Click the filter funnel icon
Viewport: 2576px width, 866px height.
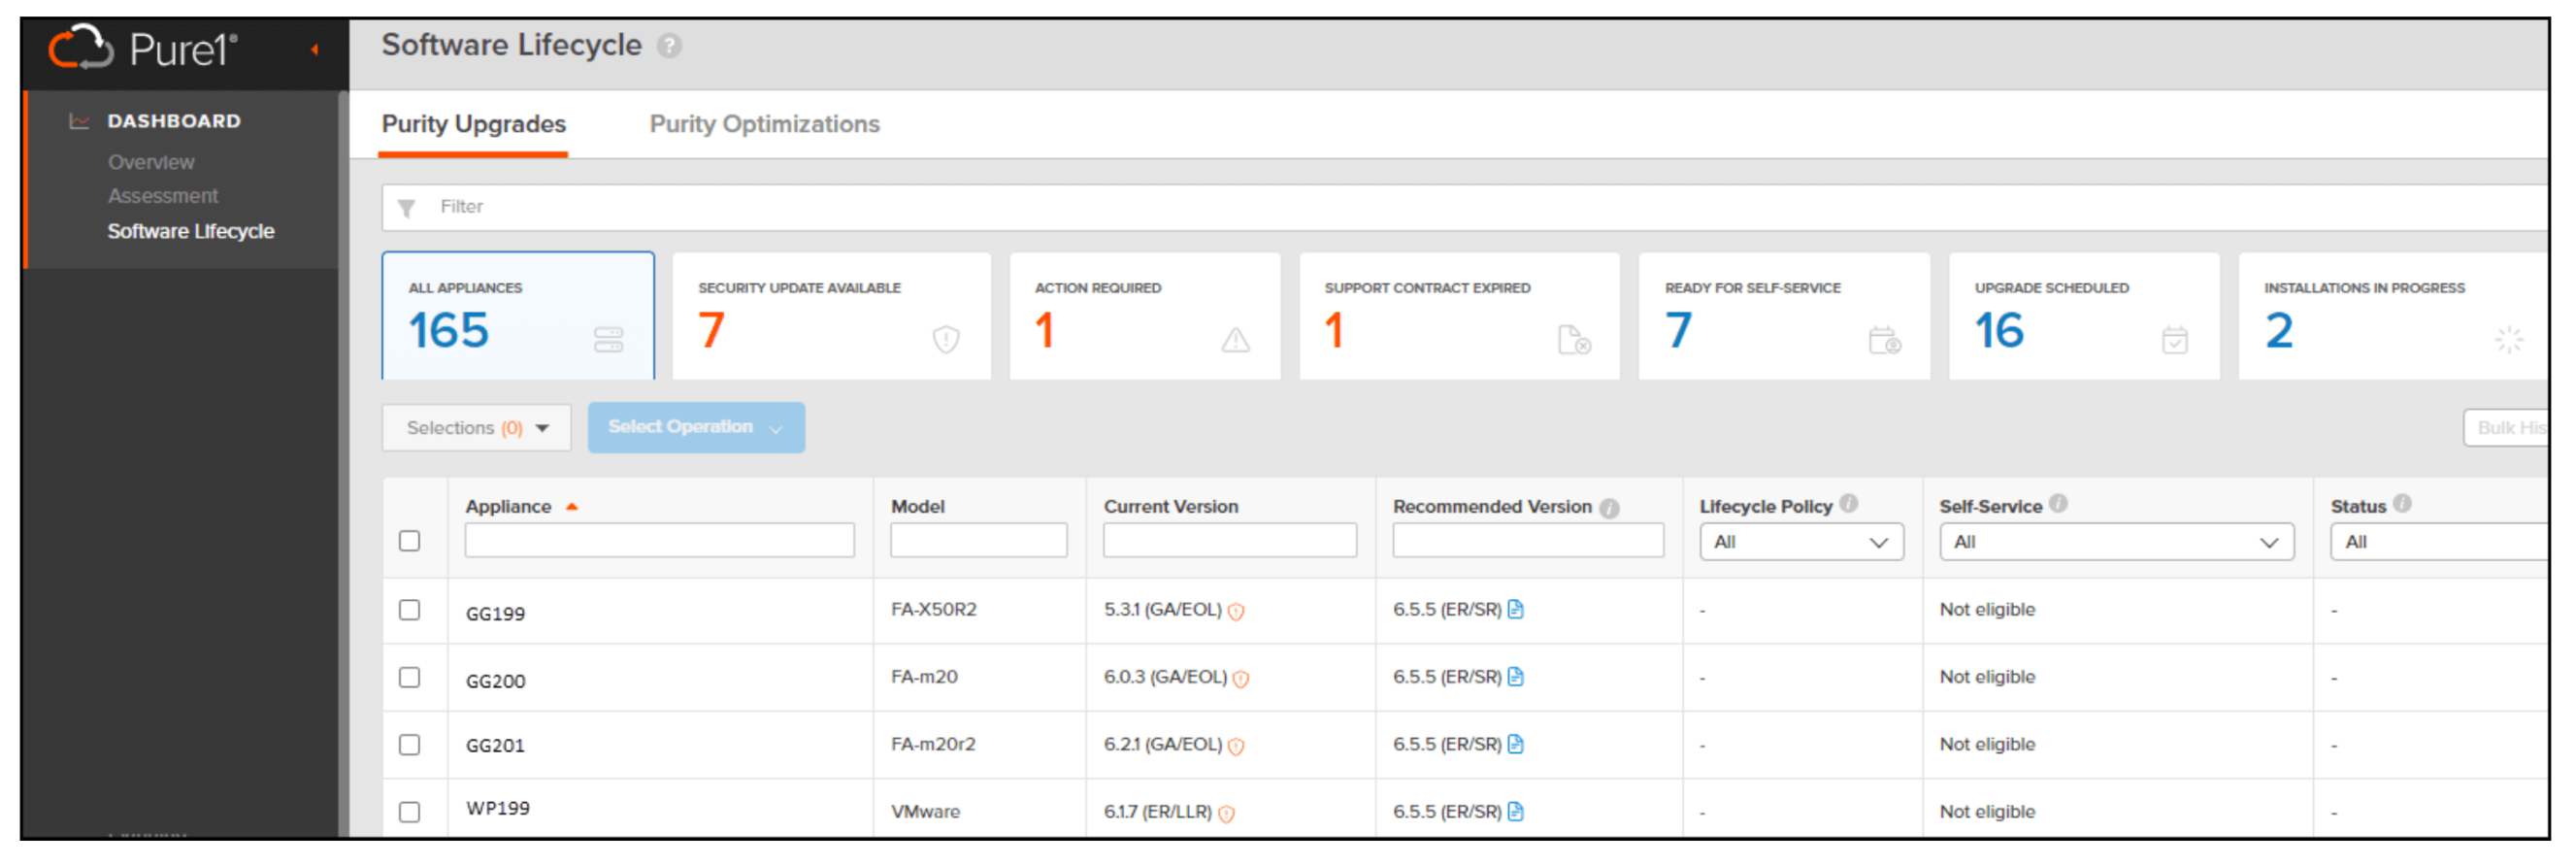pos(406,208)
